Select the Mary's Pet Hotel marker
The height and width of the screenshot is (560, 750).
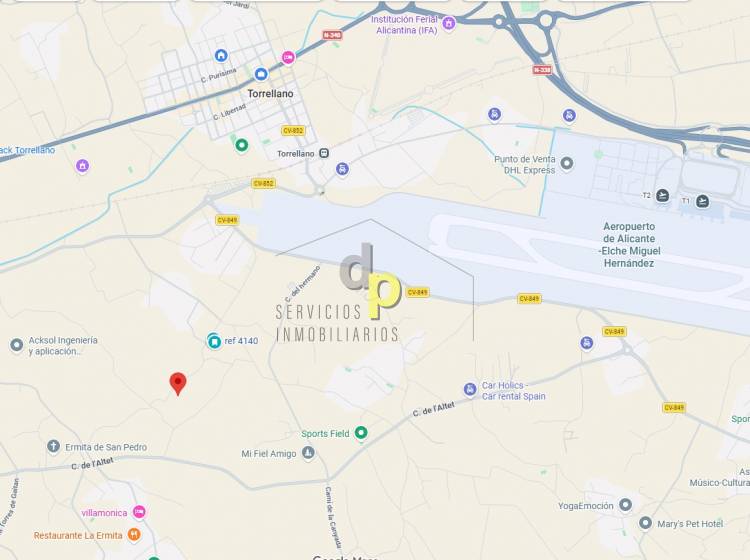[x=645, y=523]
